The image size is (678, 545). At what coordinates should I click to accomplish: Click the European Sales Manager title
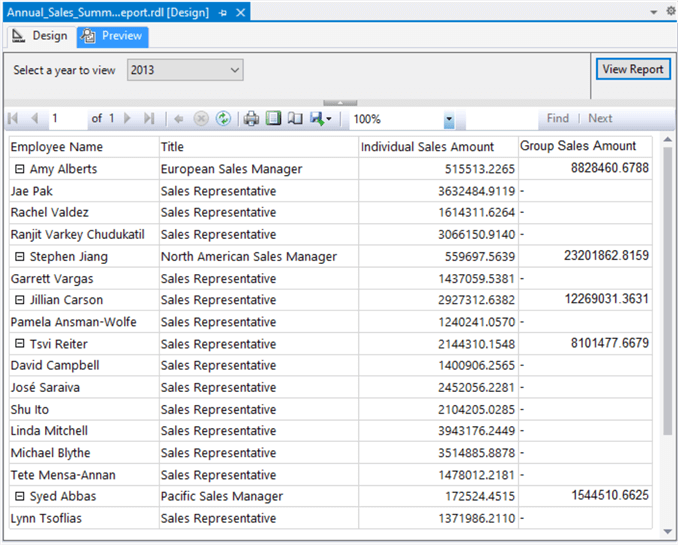pyautogui.click(x=231, y=169)
